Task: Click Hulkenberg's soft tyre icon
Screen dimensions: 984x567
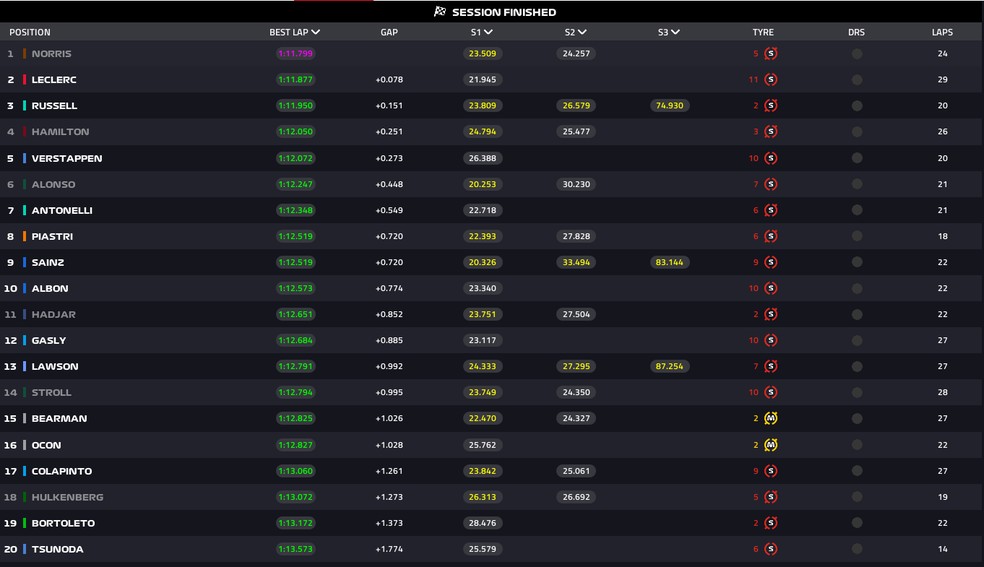Action: (771, 497)
